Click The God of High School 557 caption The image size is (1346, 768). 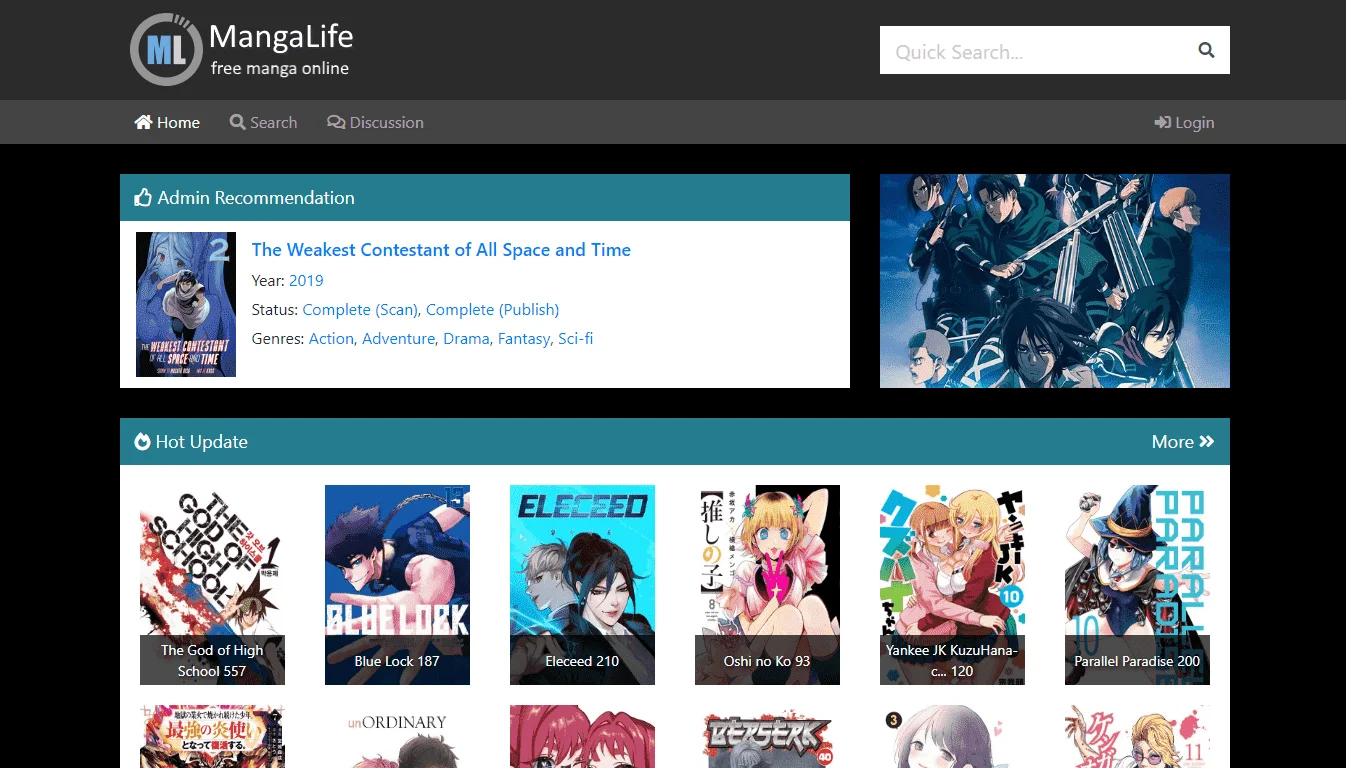pos(212,660)
